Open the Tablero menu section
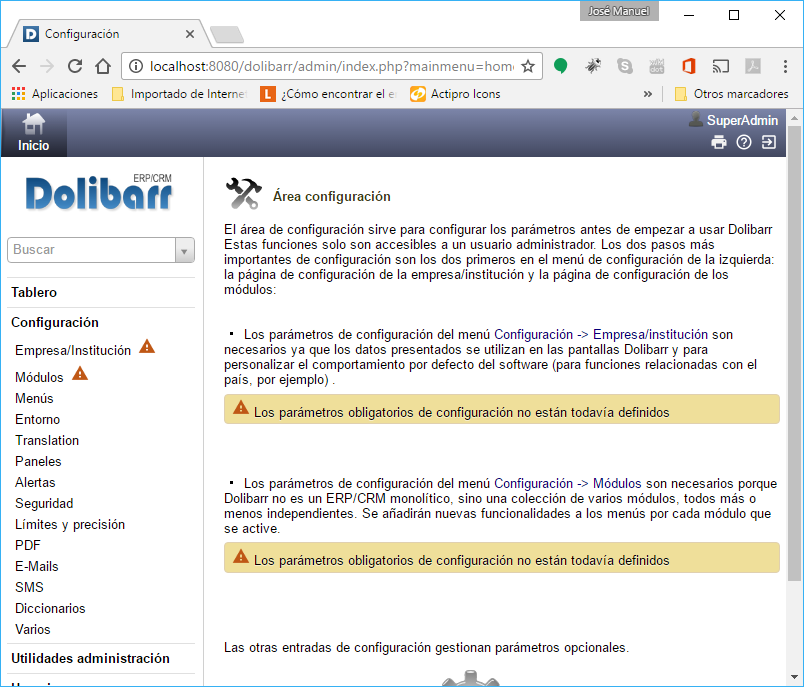 [34, 293]
